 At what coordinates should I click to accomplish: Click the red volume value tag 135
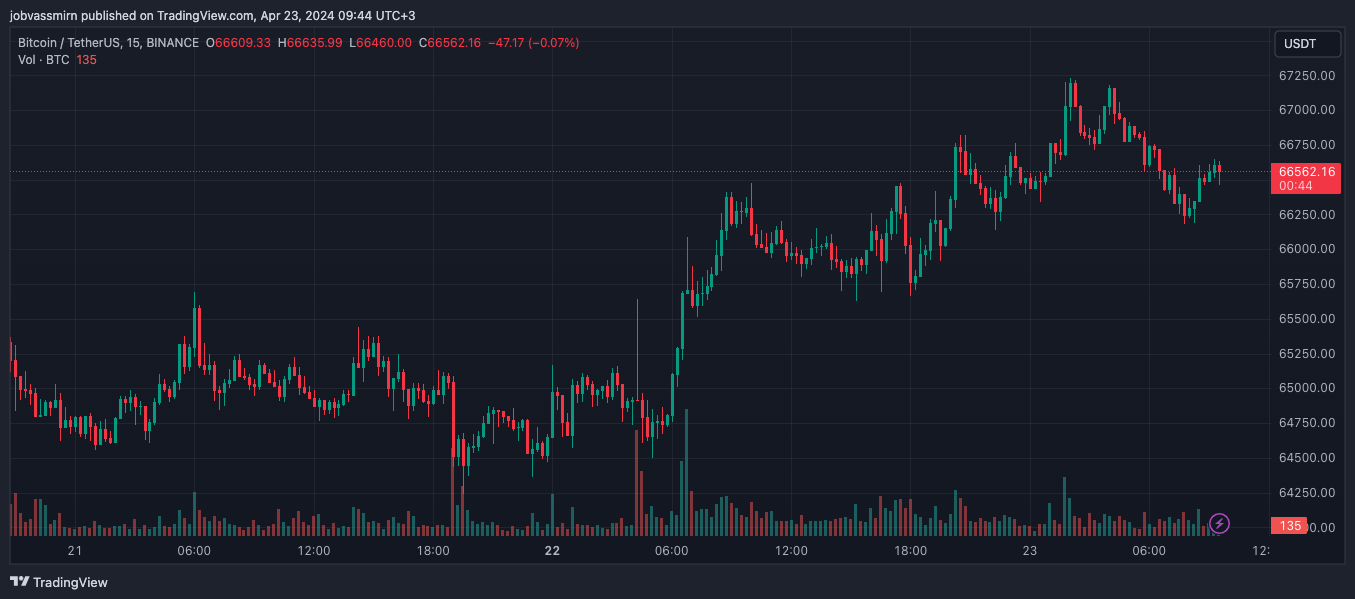[1290, 526]
